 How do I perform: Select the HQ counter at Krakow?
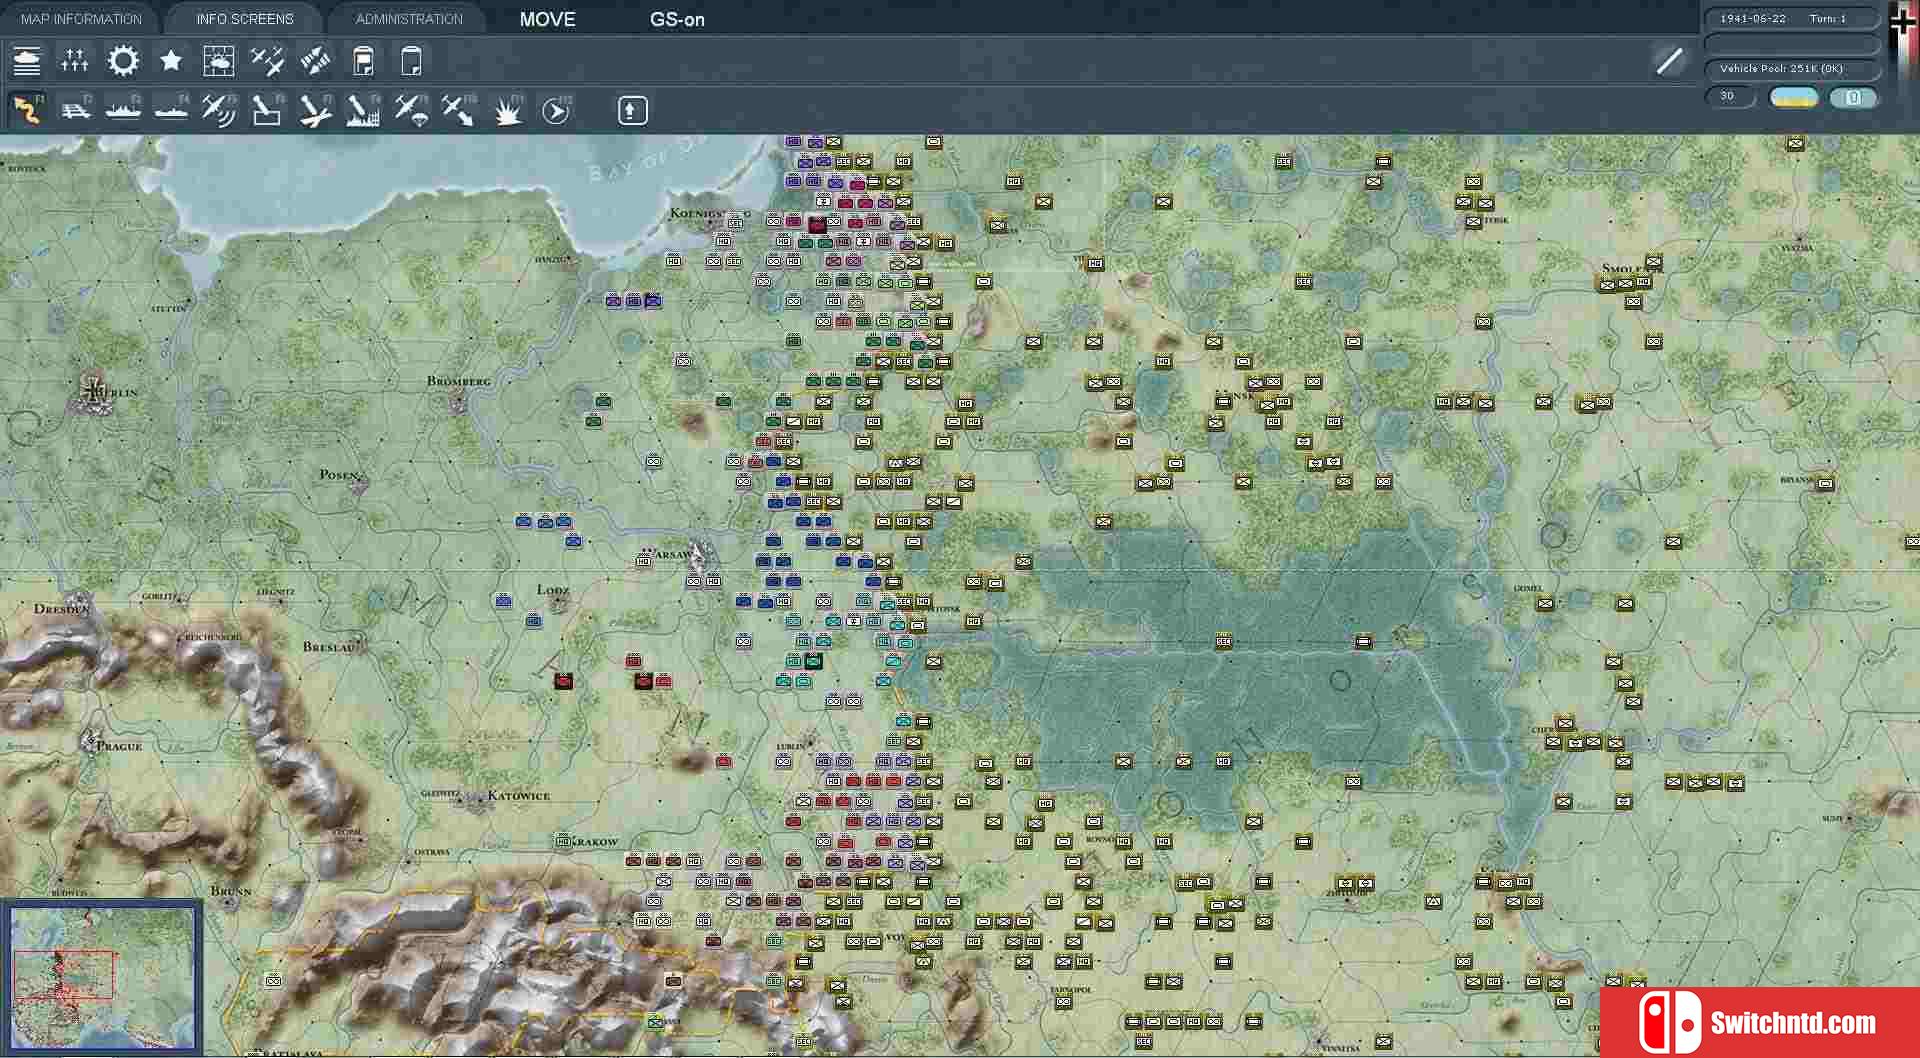[x=563, y=842]
